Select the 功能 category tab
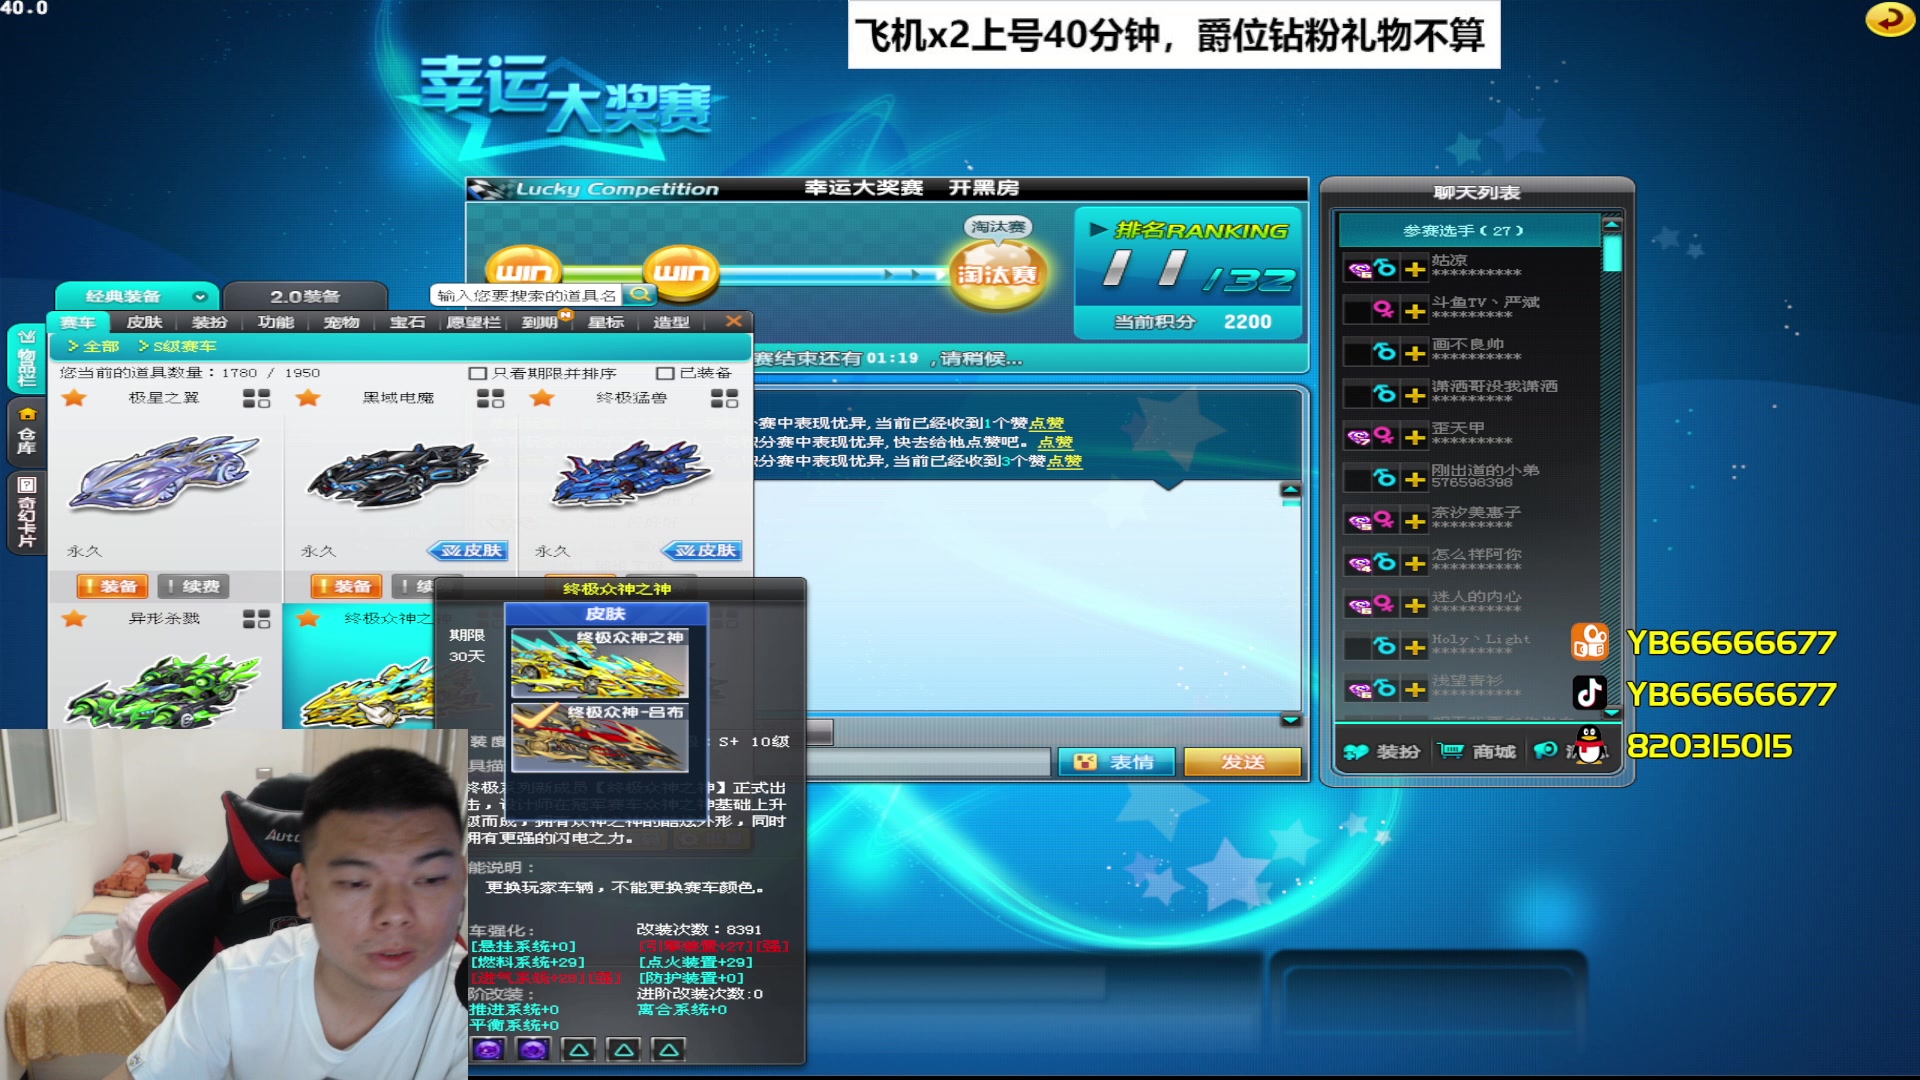 pos(276,322)
